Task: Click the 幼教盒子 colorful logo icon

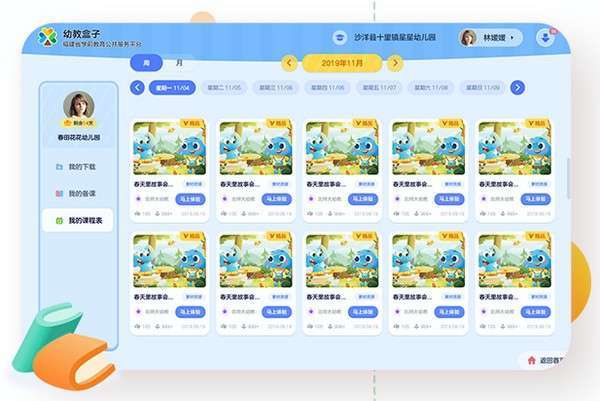Action: coord(47,38)
